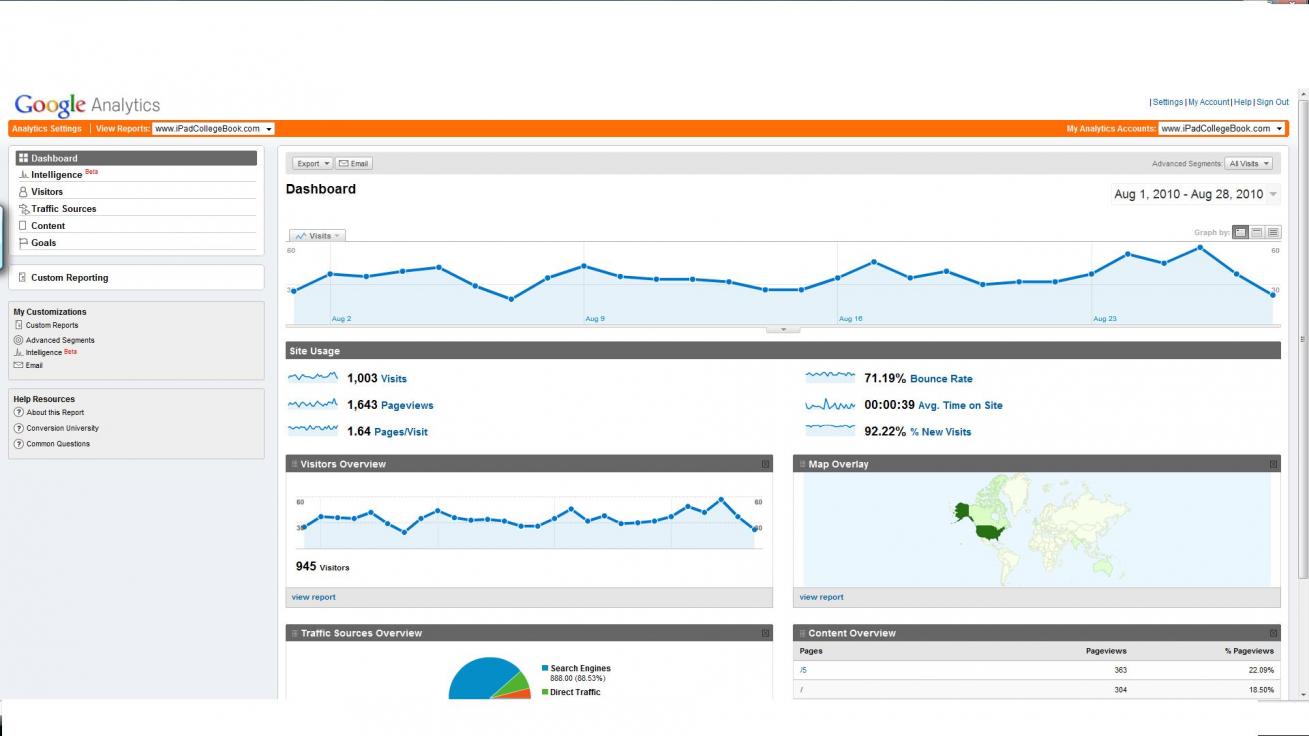
Task: Set Graph by to the third (month) view
Action: coord(1273,232)
